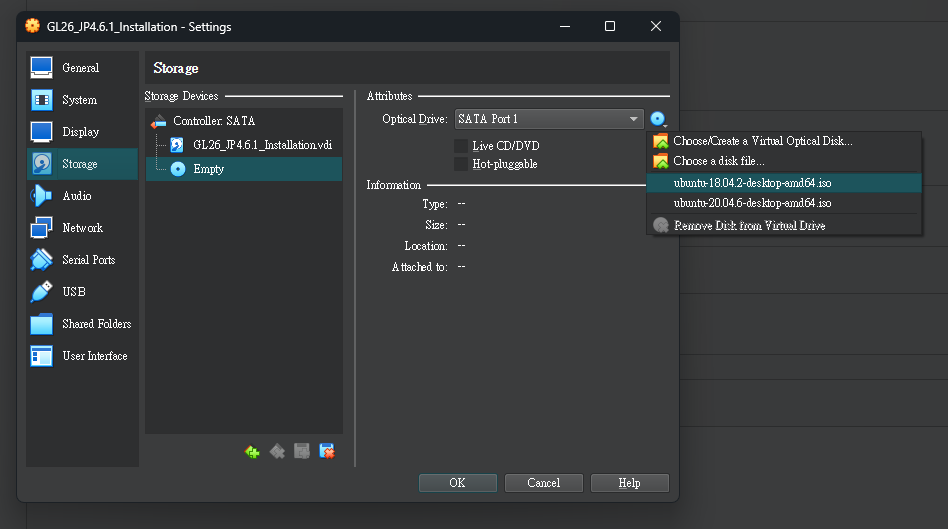Click the add new storage controller icon
This screenshot has height=529, width=948.
(252, 452)
